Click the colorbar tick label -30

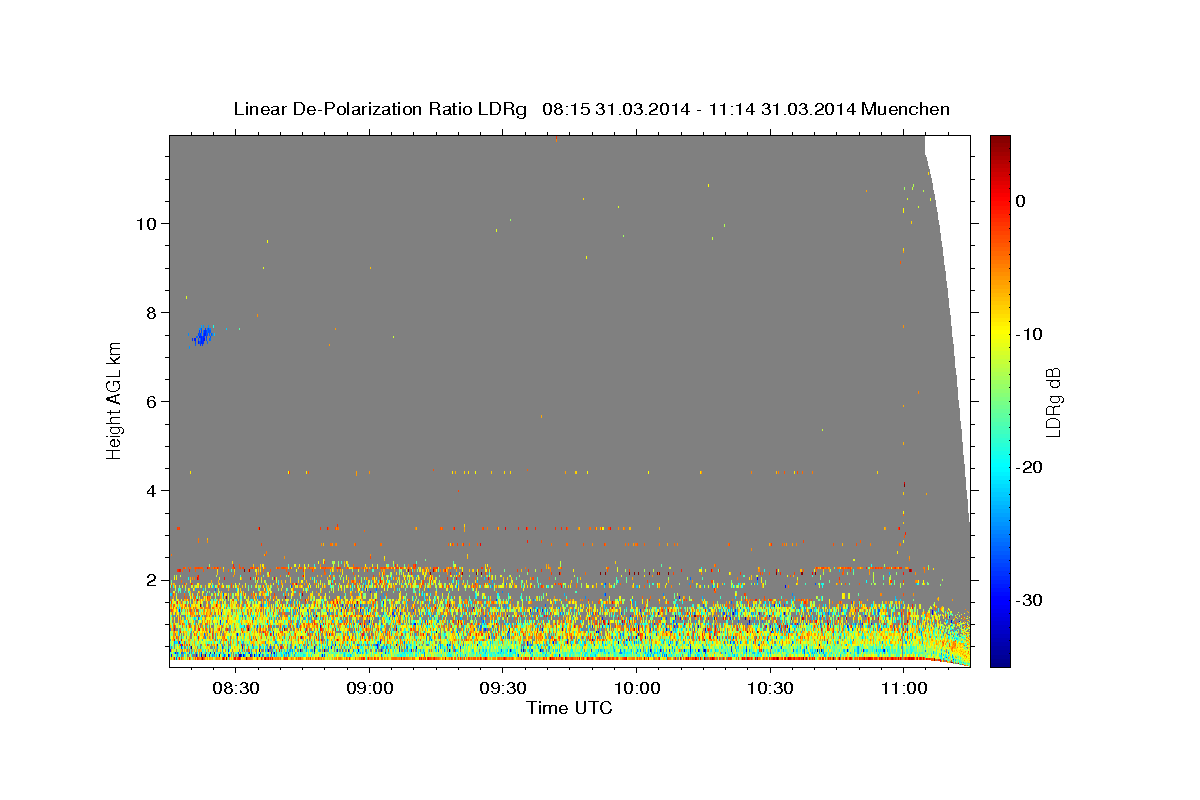coord(1030,600)
